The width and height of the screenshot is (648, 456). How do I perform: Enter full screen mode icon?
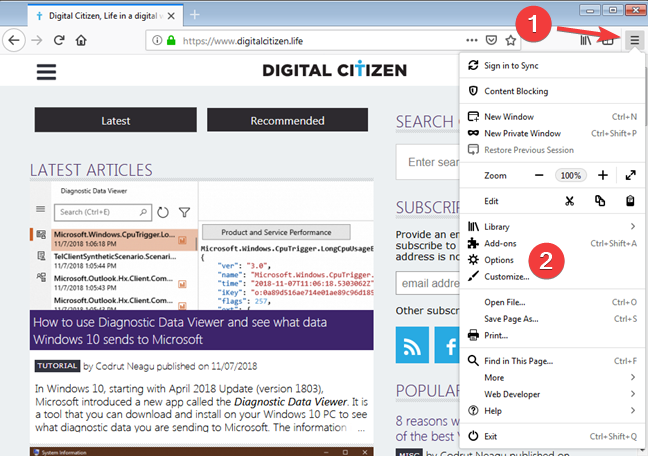pyautogui.click(x=631, y=175)
